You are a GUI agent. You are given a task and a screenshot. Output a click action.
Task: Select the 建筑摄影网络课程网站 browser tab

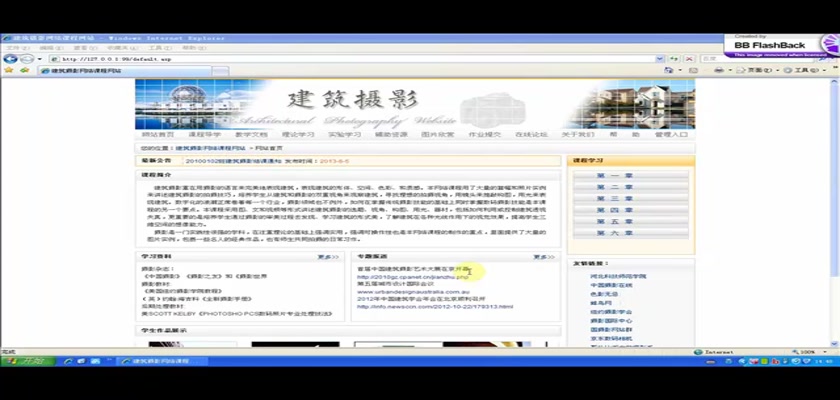point(124,71)
